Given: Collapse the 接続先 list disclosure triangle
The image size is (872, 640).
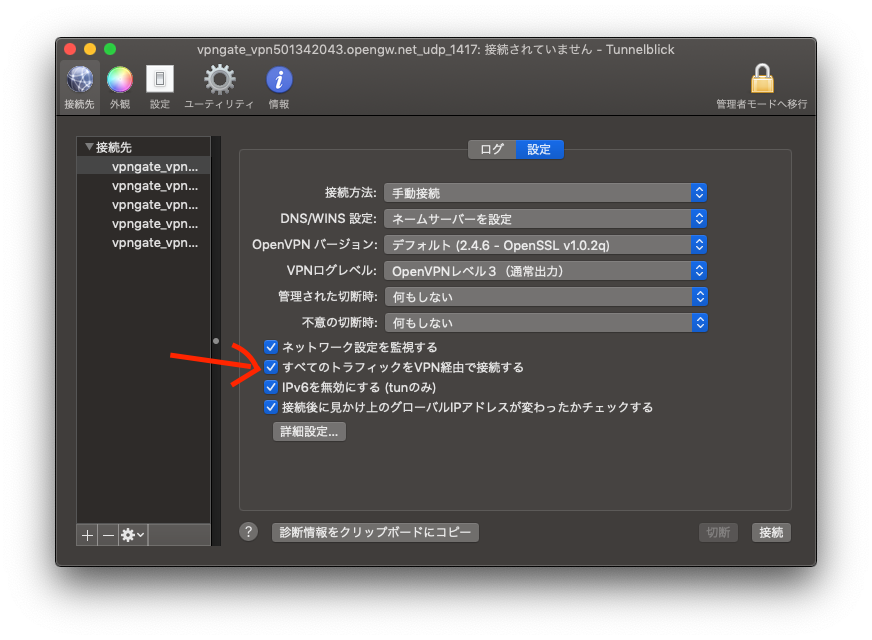Looking at the screenshot, I should click(88, 147).
